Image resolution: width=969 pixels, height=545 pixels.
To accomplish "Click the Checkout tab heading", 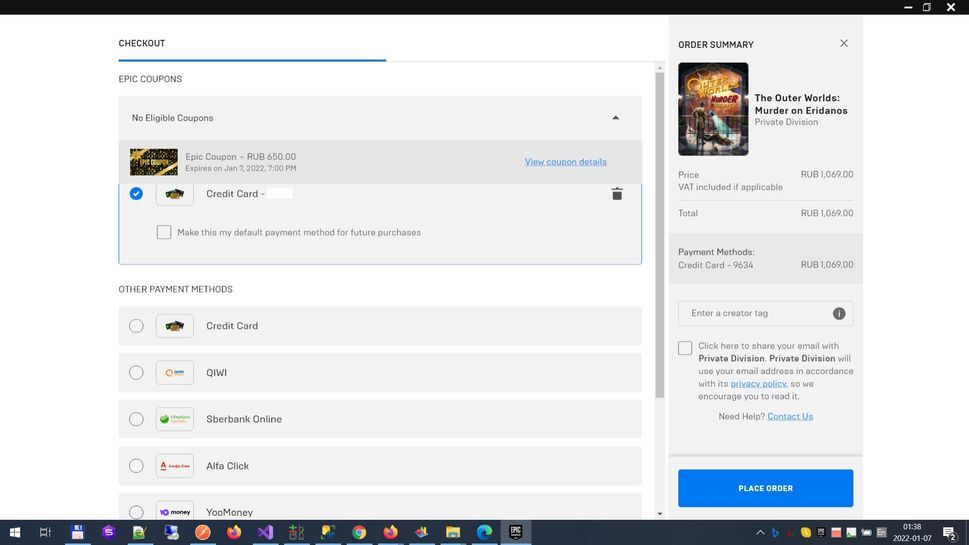I will coord(142,44).
